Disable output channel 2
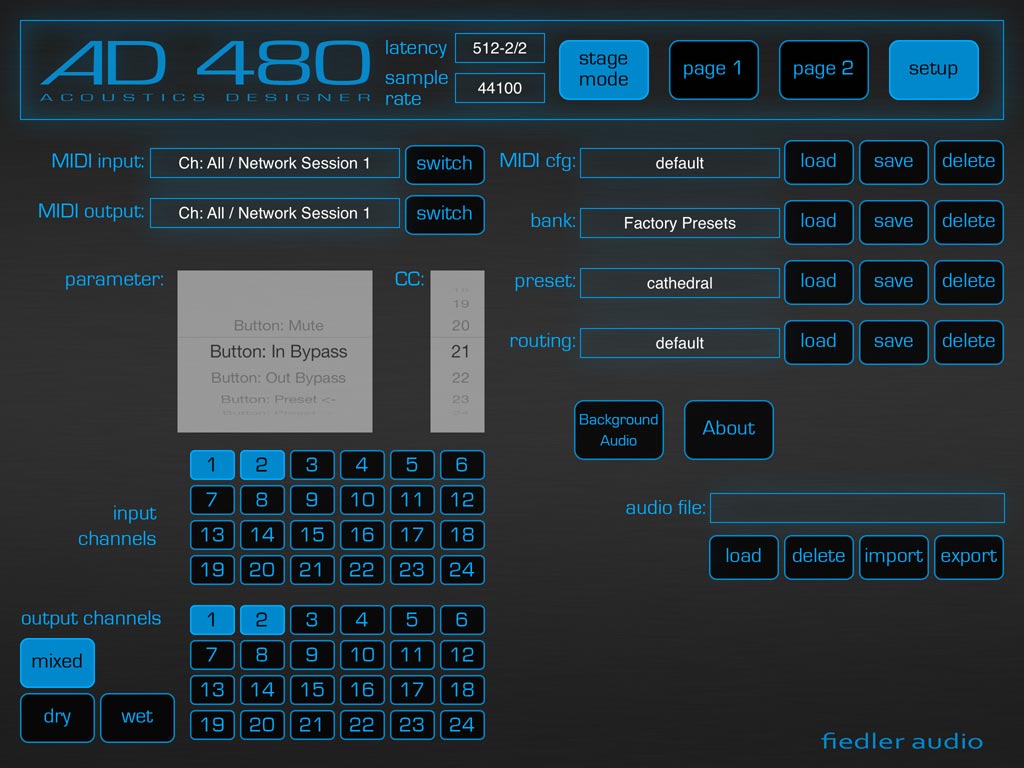The height and width of the screenshot is (768, 1024). coord(262,620)
